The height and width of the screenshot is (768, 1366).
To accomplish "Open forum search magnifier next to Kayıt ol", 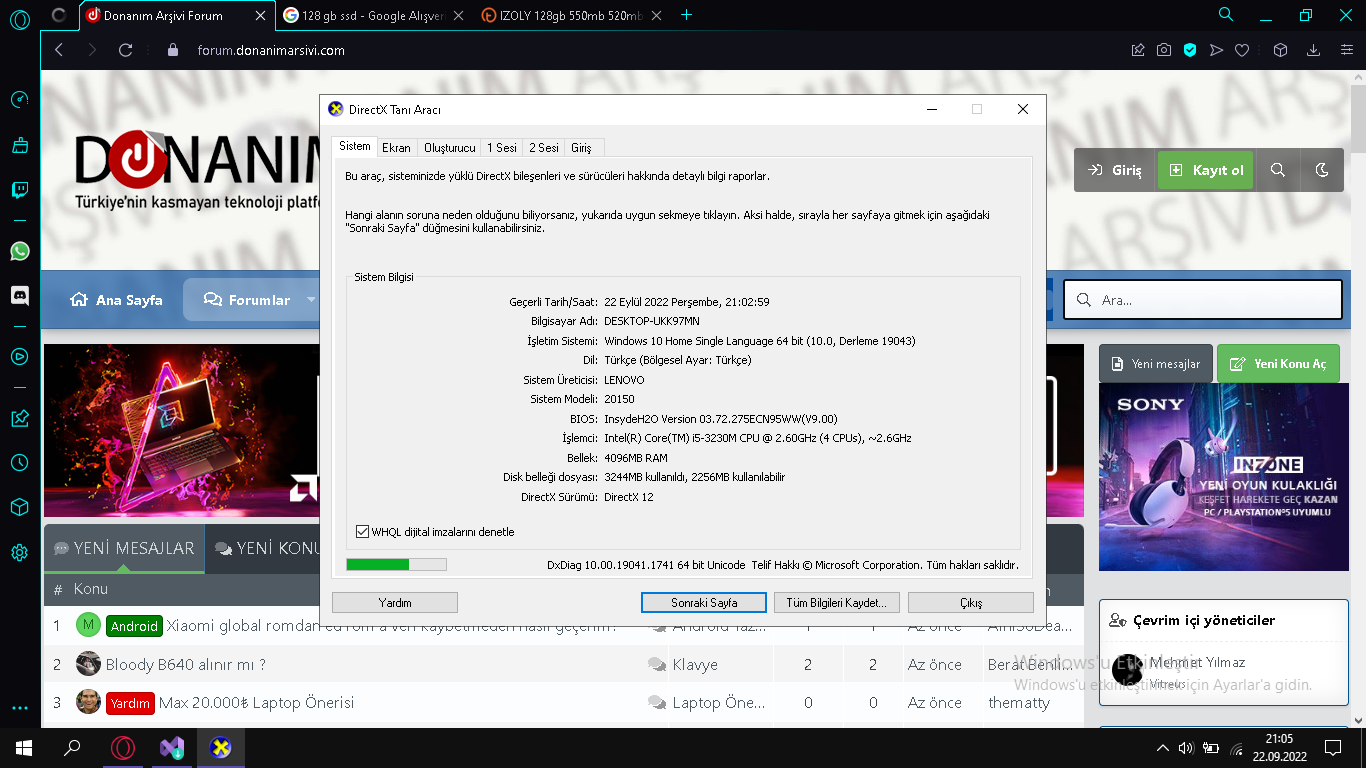I will 1278,170.
